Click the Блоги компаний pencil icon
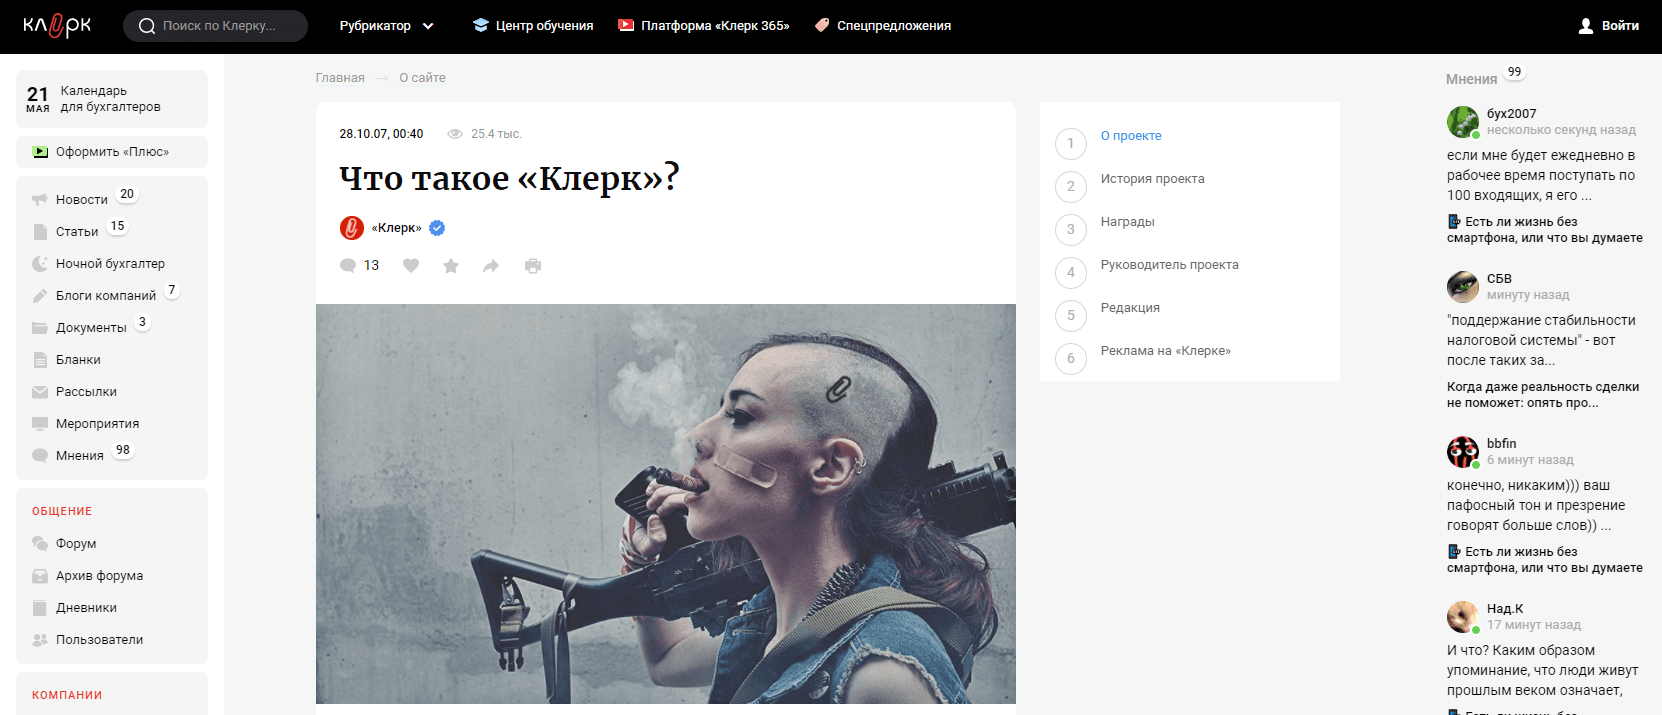 point(40,295)
